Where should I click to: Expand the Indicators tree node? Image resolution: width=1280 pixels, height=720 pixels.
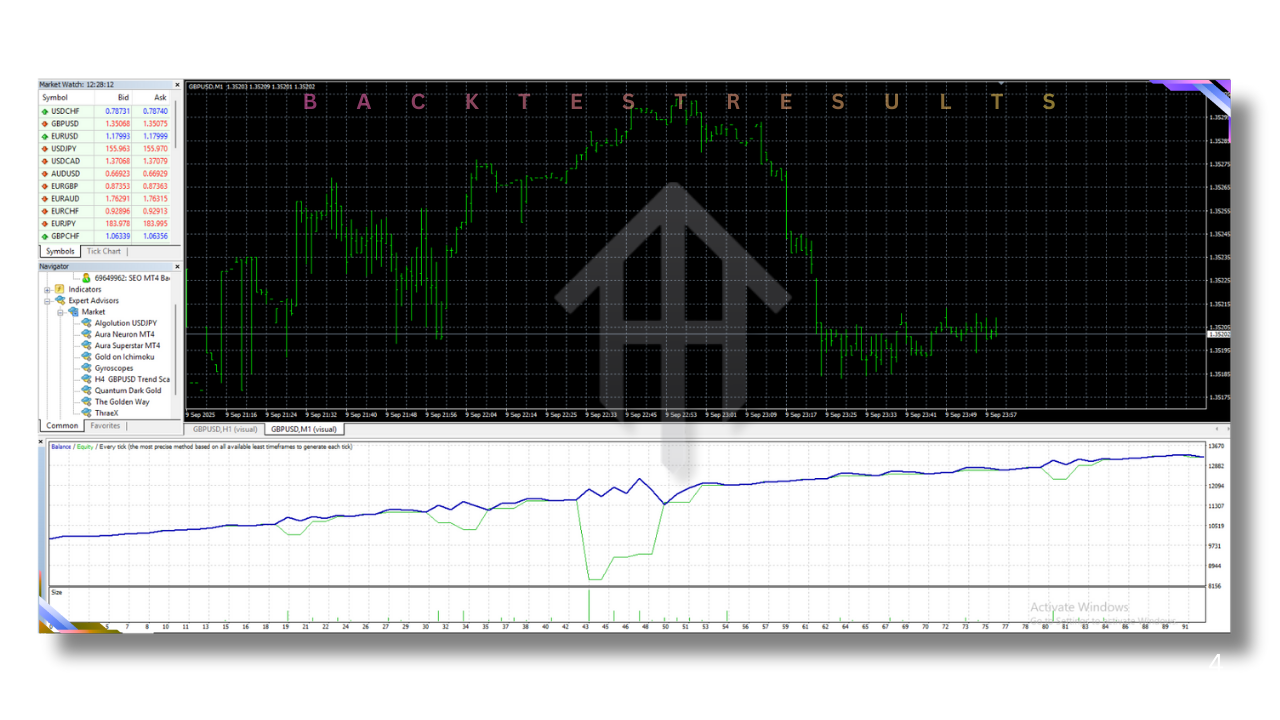45,289
